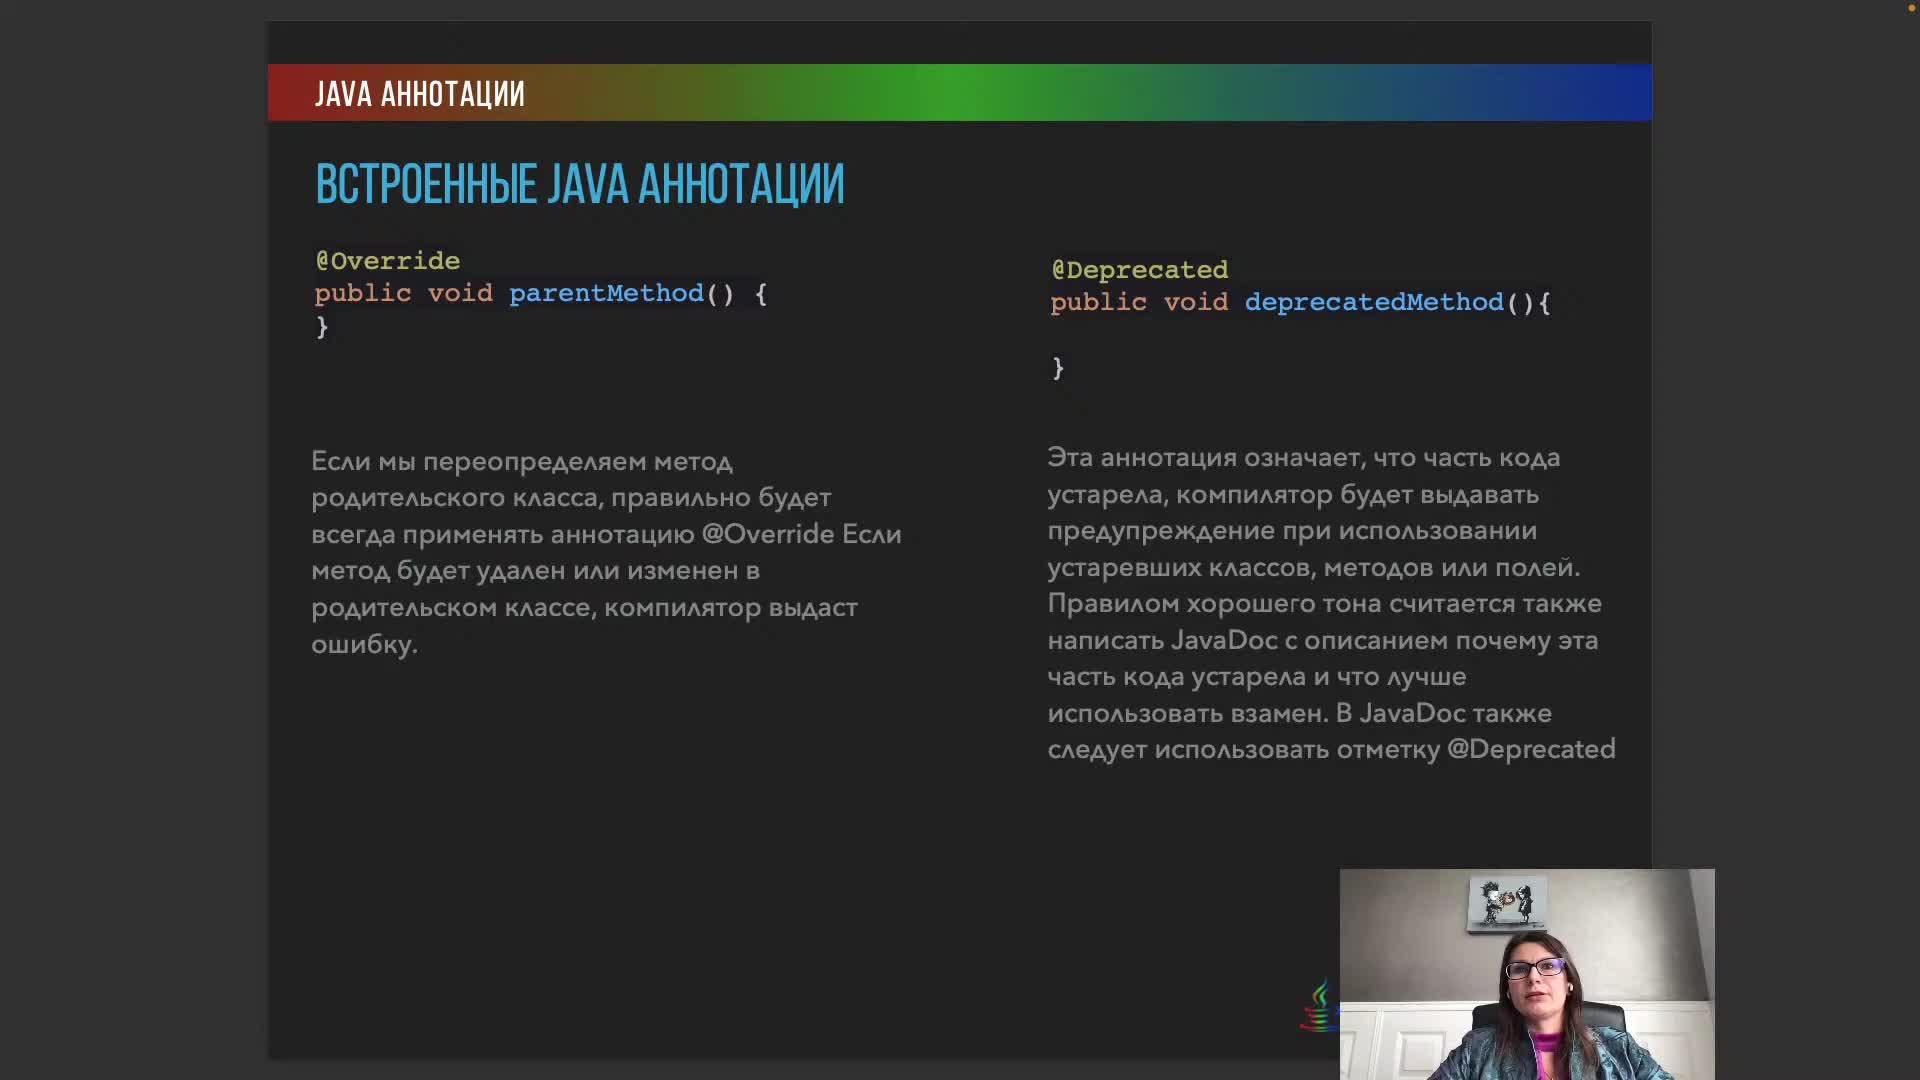Click the line 'Правилом хорошего тона считается также'
1920x1080 pixels.
tap(1324, 604)
